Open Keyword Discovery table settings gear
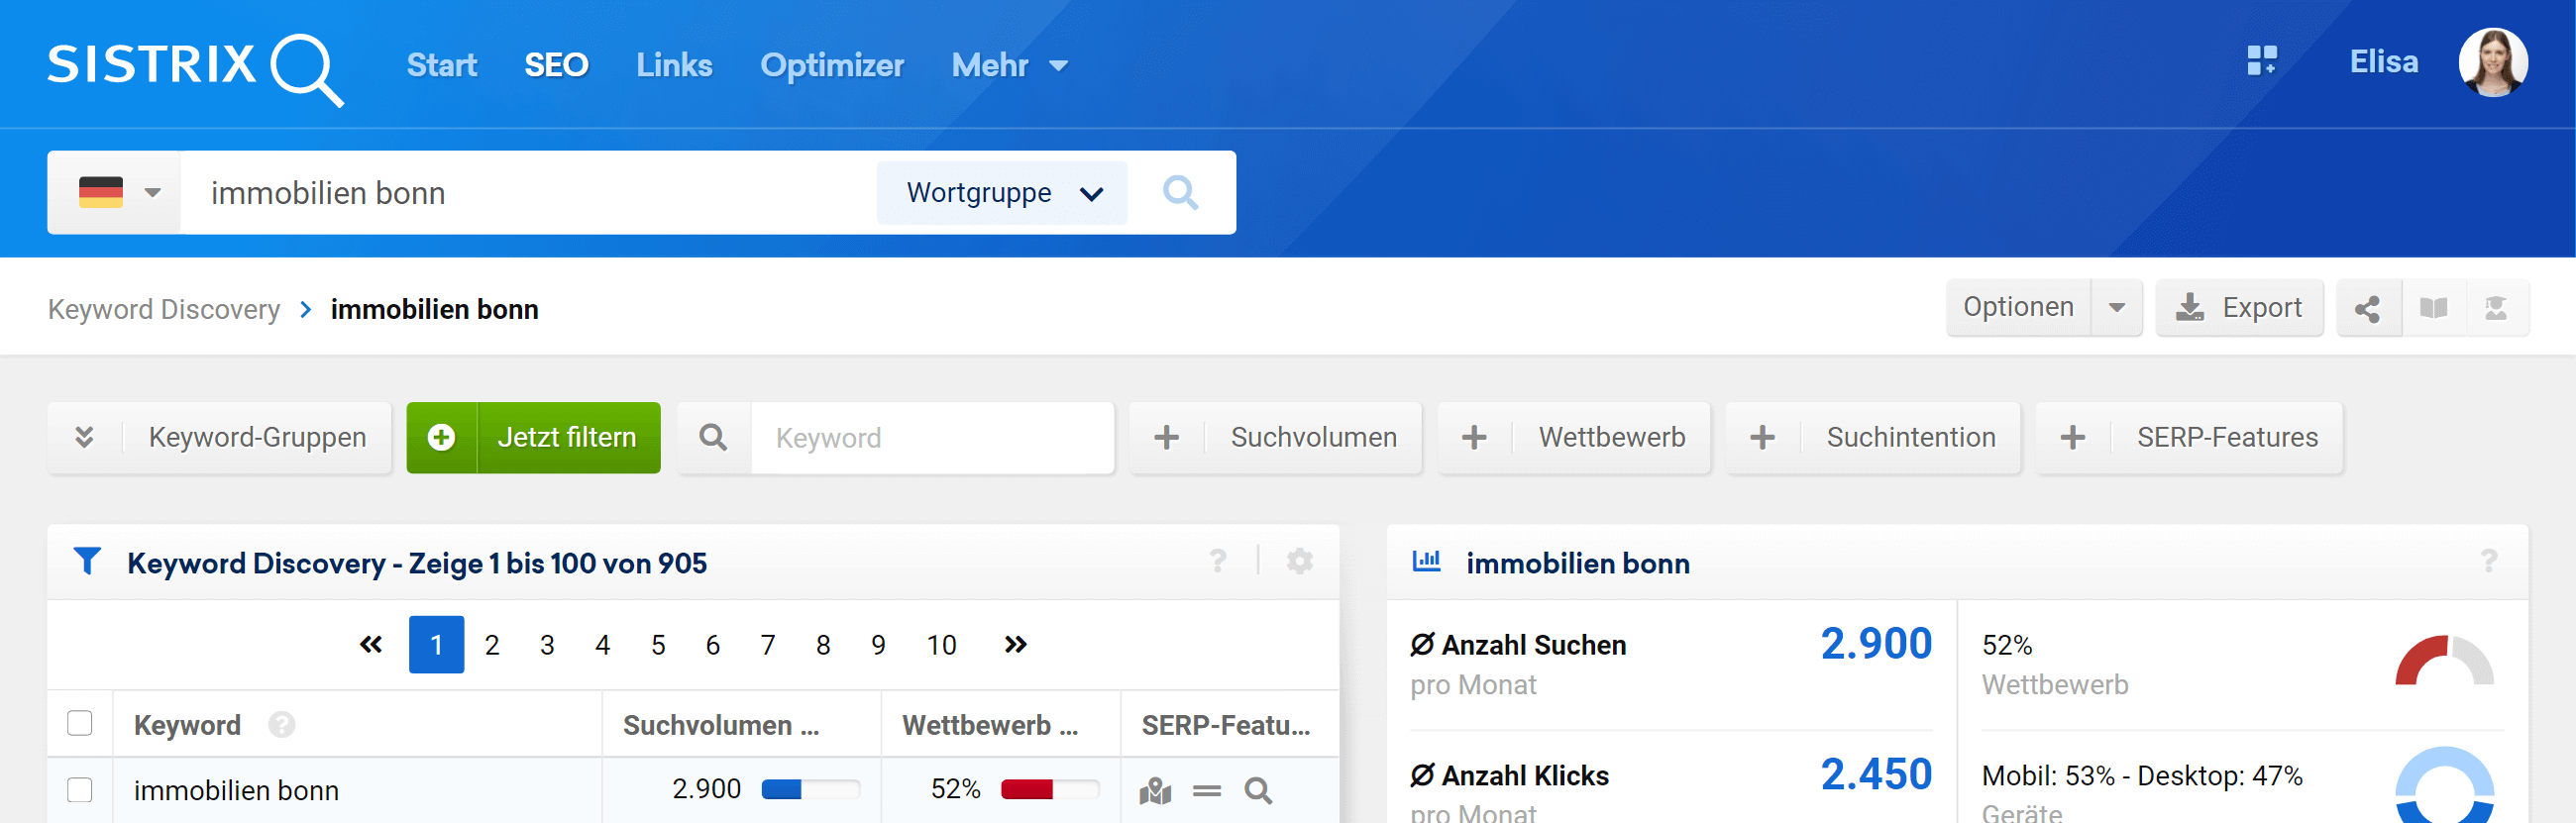 point(1299,562)
